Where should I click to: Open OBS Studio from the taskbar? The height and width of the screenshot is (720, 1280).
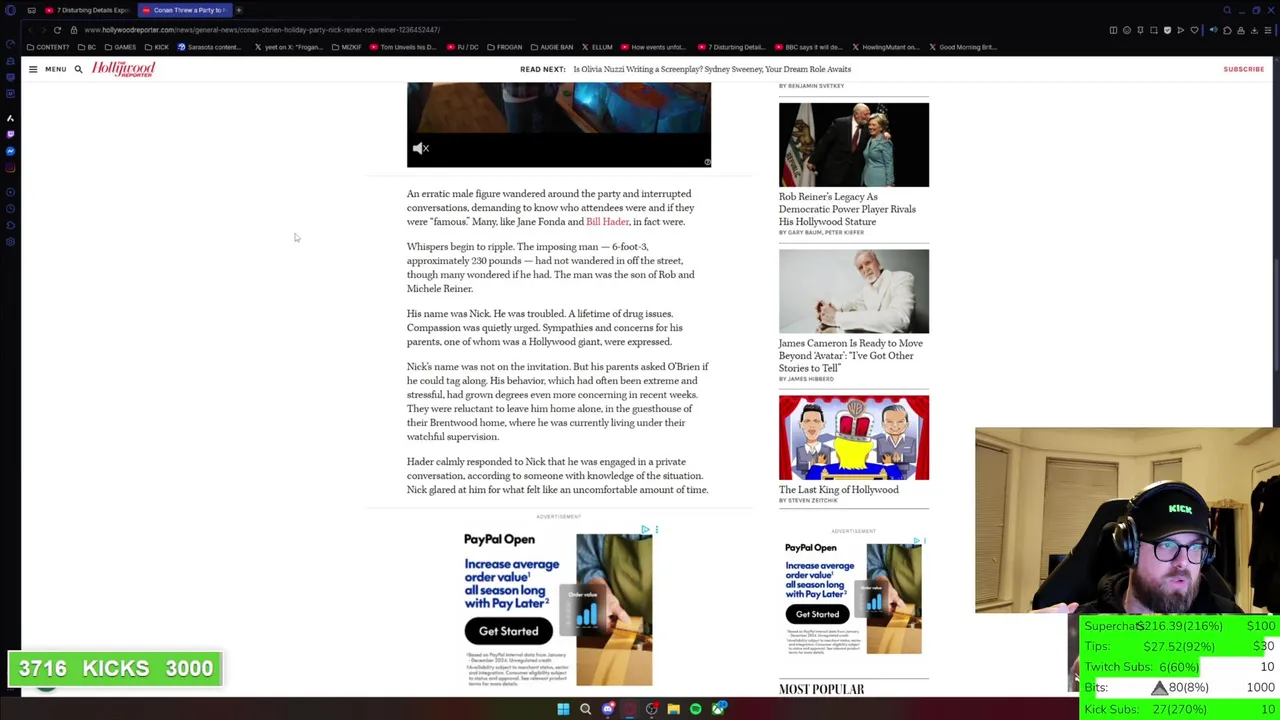(651, 709)
